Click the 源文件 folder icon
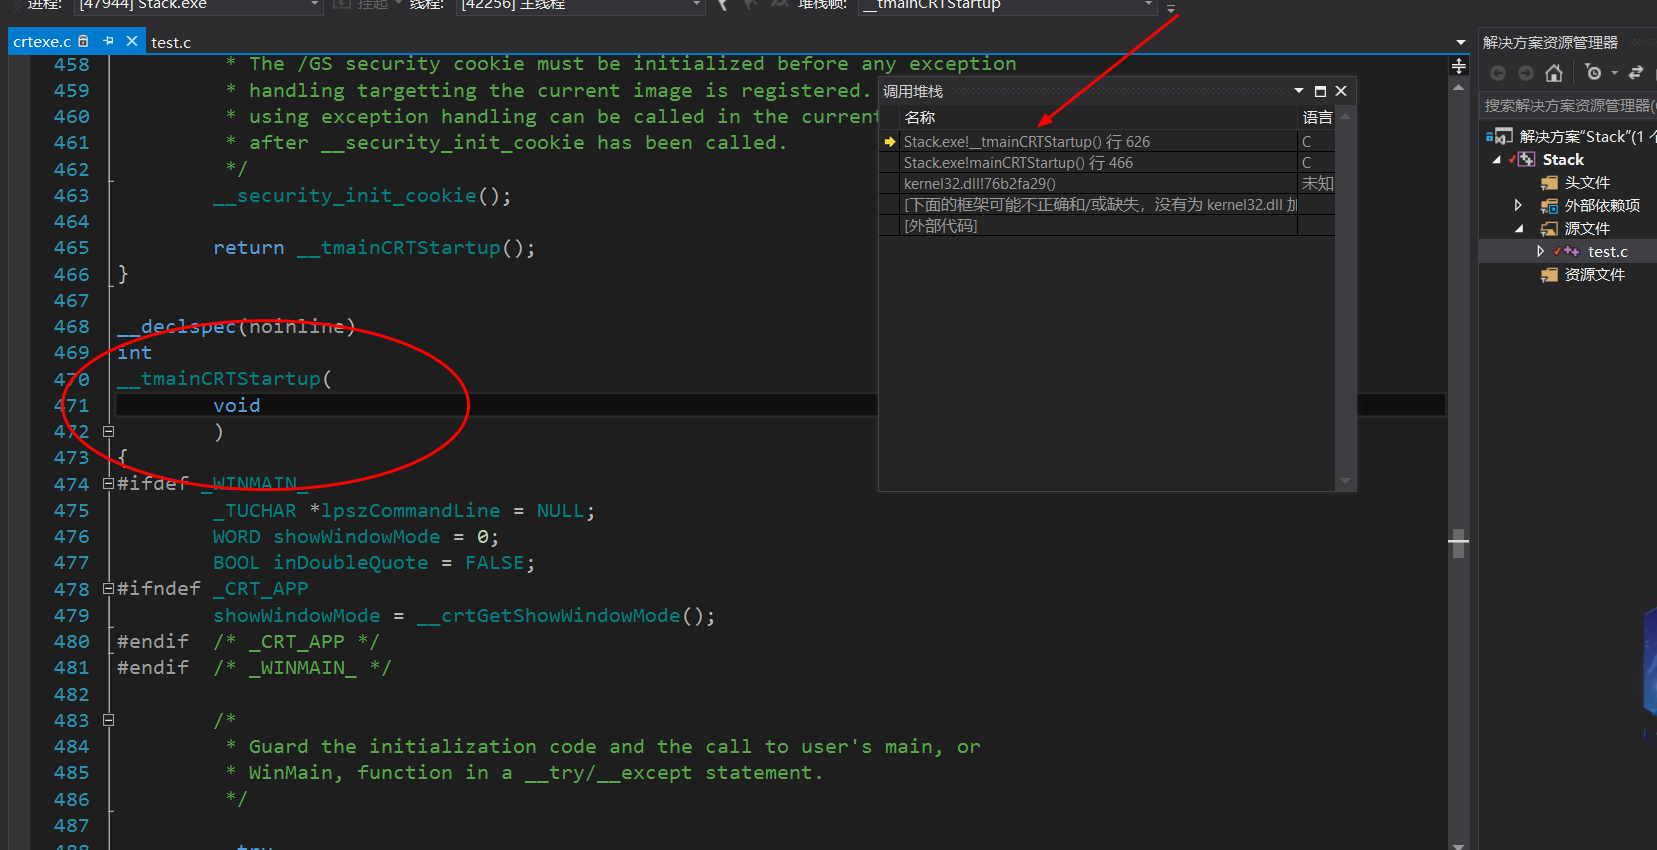Screen dimensions: 1657x850 coord(1549,229)
